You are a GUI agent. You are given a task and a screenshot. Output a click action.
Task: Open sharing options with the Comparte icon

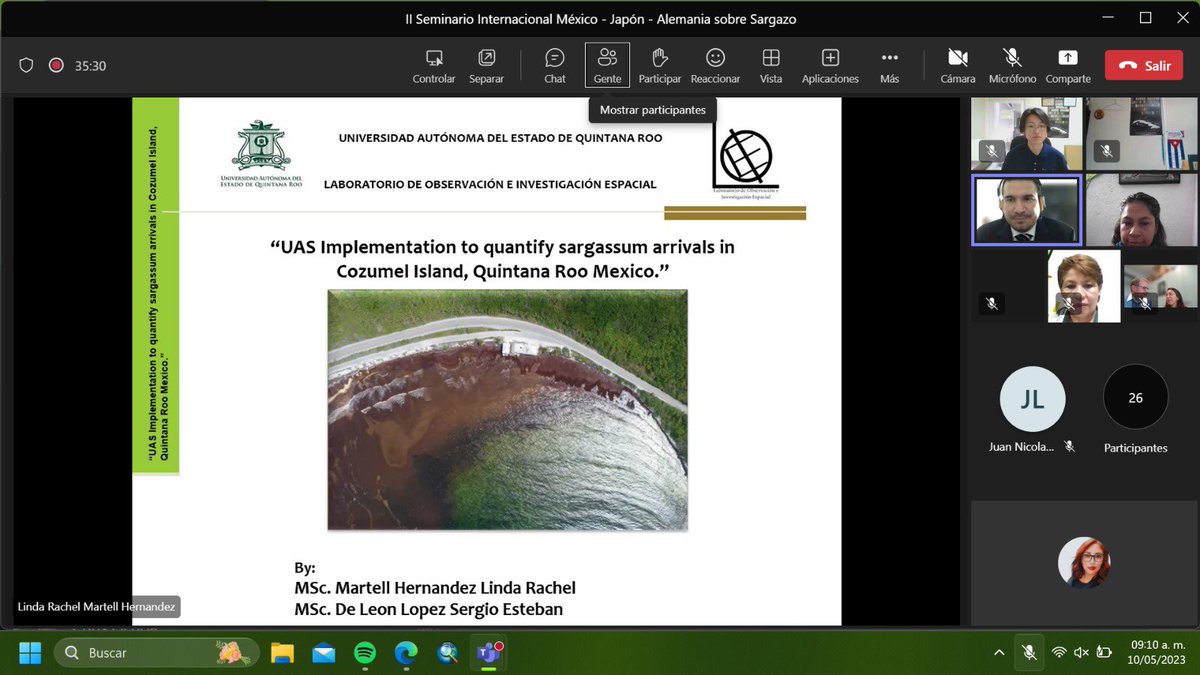coord(1067,65)
